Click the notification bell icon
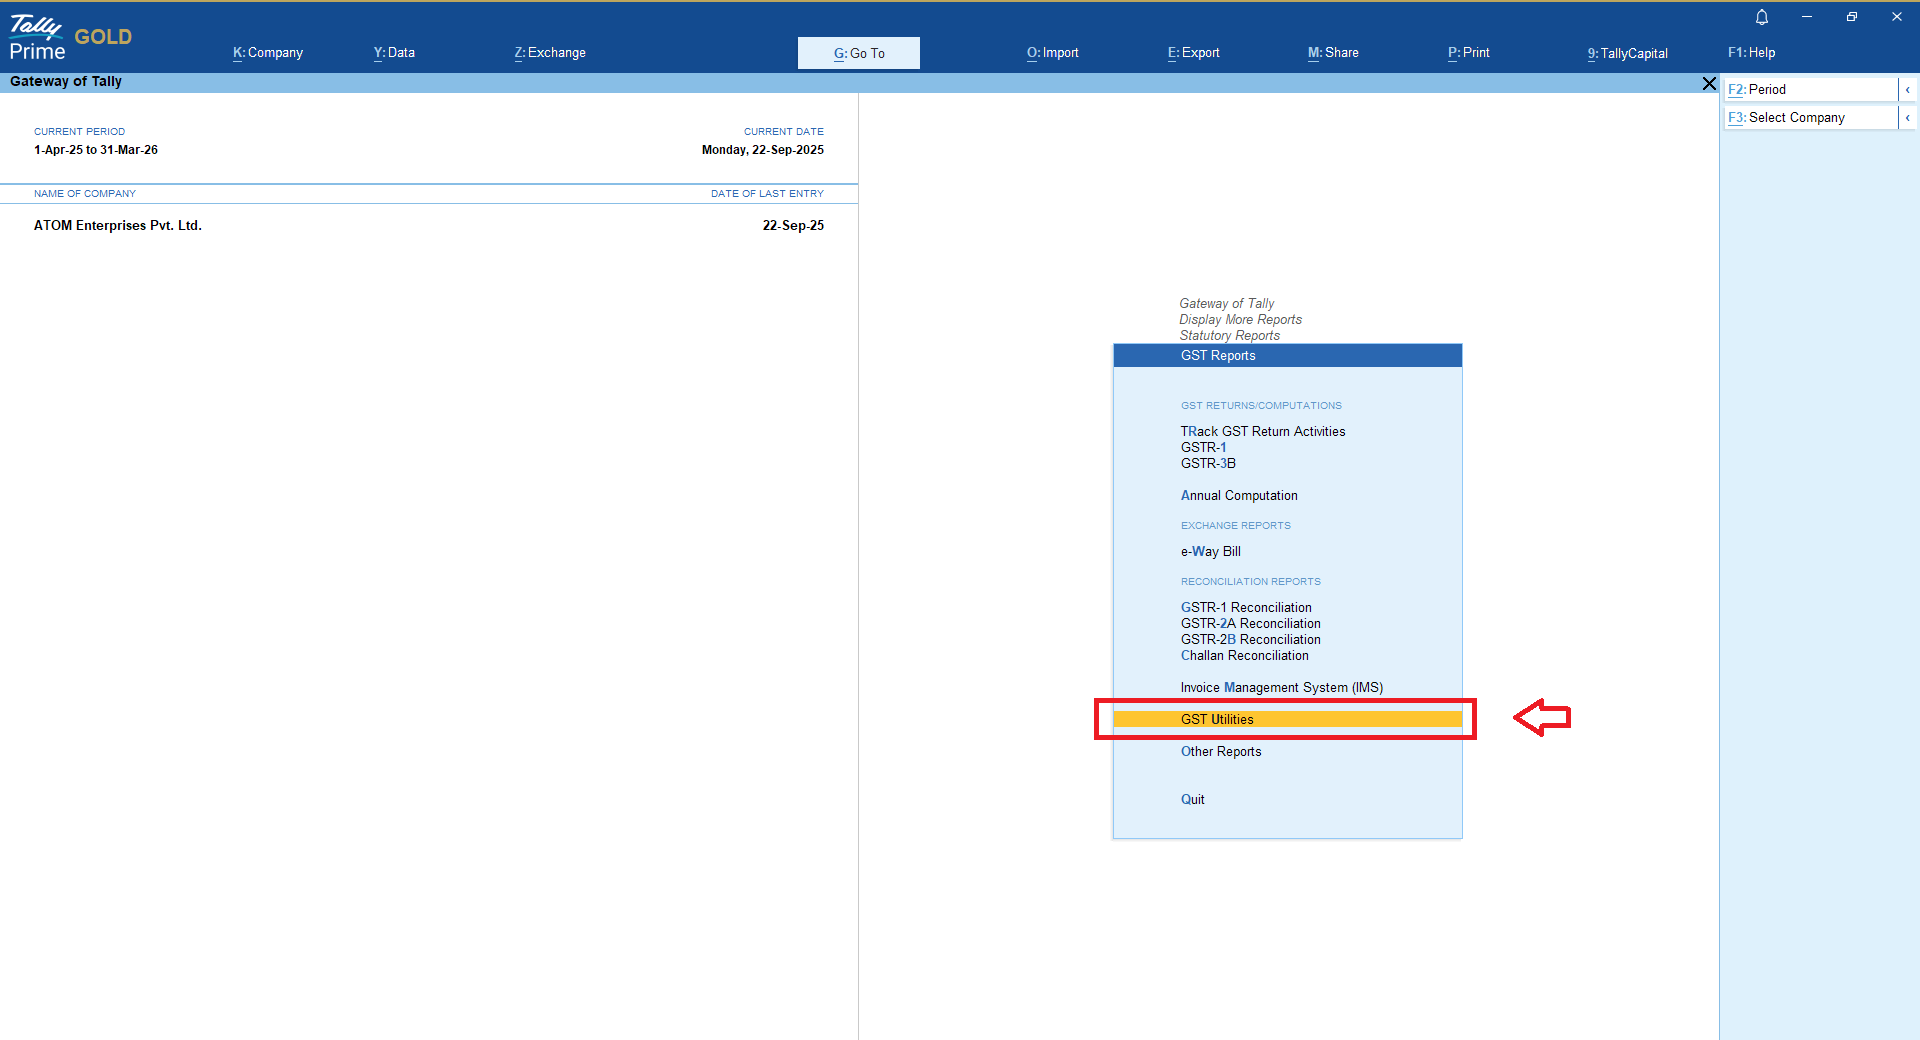The height and width of the screenshot is (1040, 1920). 1762,17
